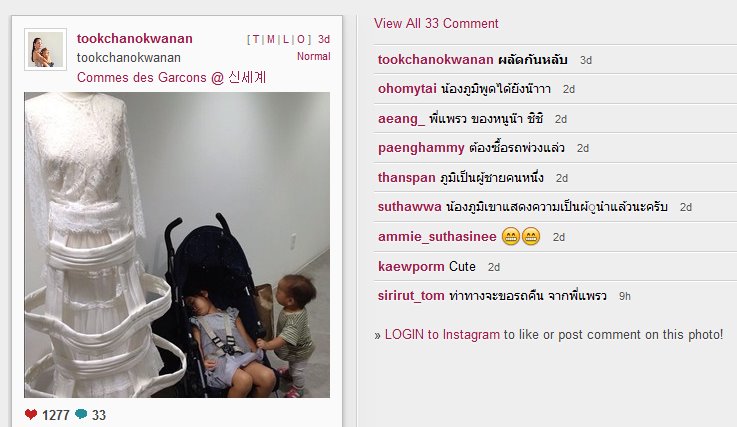
Task: Open thanspan commenter profile
Action: (x=407, y=178)
